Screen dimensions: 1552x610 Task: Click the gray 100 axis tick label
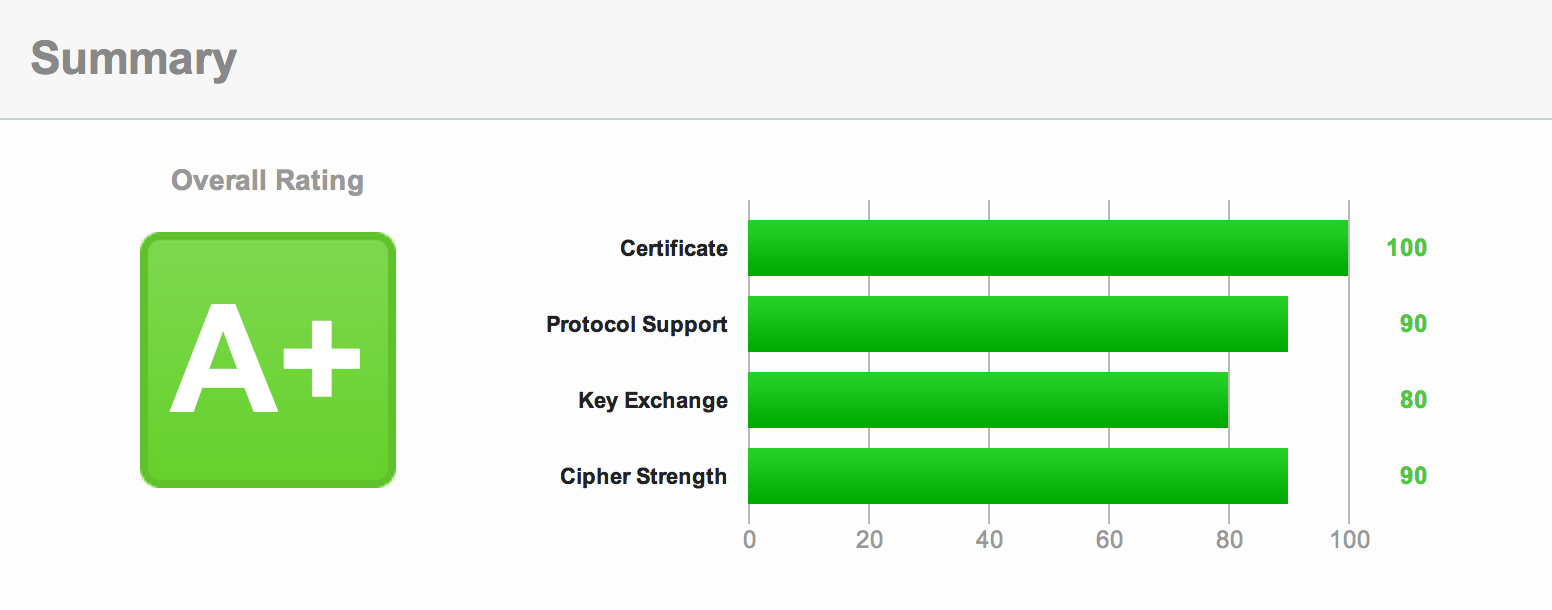[x=1349, y=539]
